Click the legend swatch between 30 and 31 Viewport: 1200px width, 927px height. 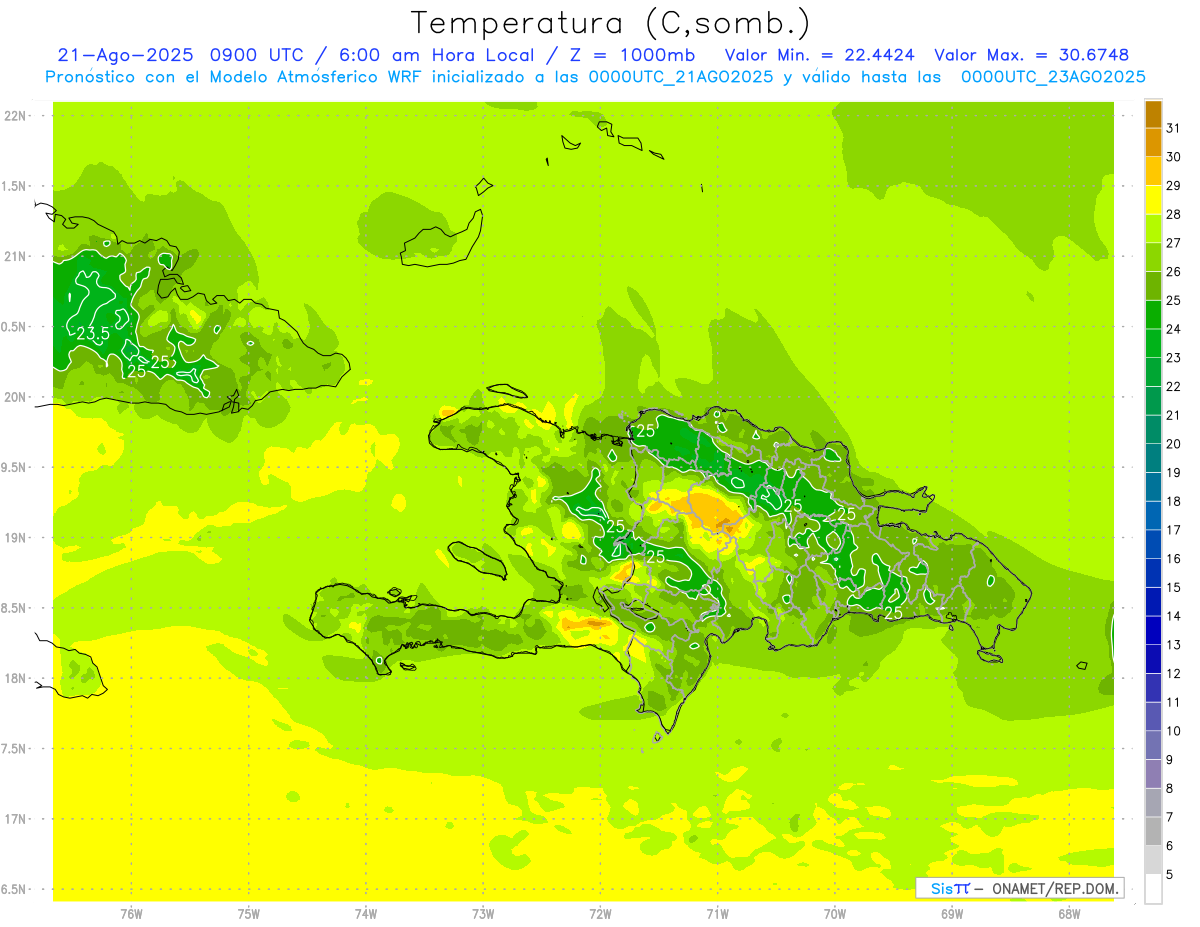tap(1153, 142)
